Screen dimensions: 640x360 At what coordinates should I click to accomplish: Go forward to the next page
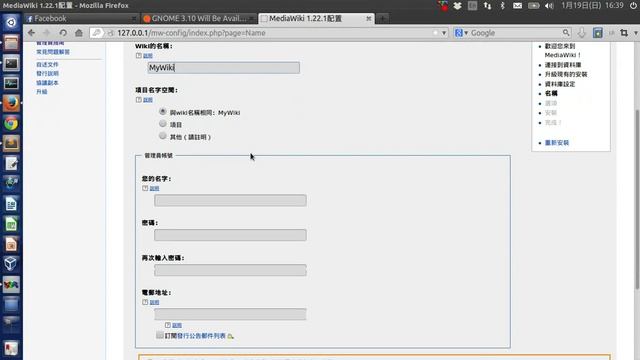click(47, 33)
